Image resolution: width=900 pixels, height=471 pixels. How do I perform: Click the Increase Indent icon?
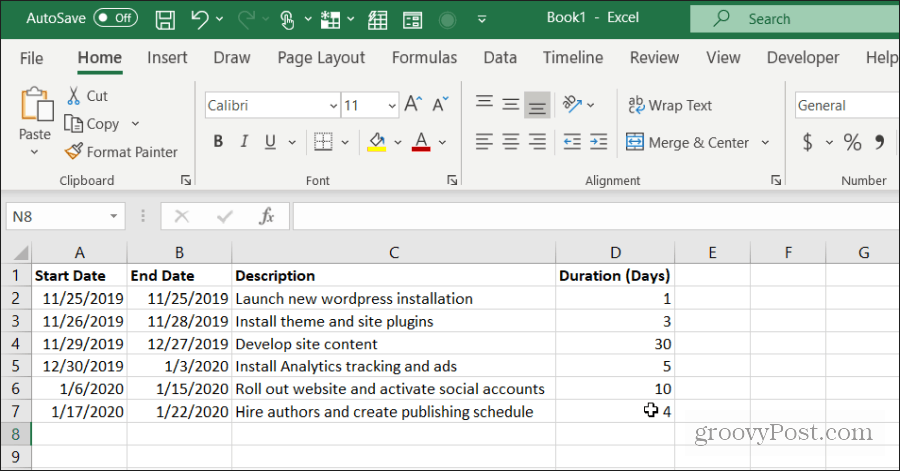tap(598, 142)
